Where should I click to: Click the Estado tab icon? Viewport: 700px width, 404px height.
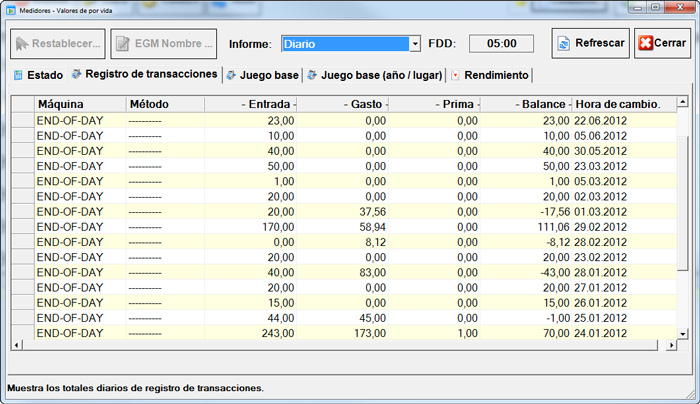[17, 75]
